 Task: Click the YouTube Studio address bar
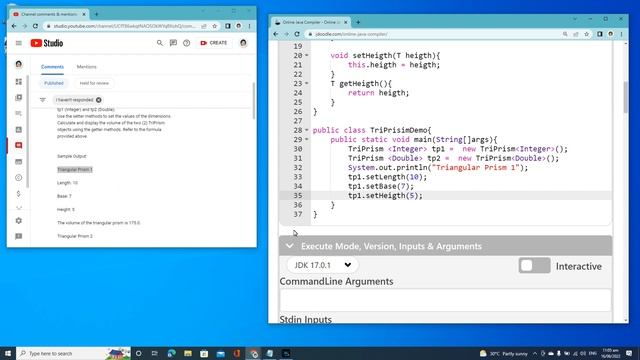coord(124,26)
